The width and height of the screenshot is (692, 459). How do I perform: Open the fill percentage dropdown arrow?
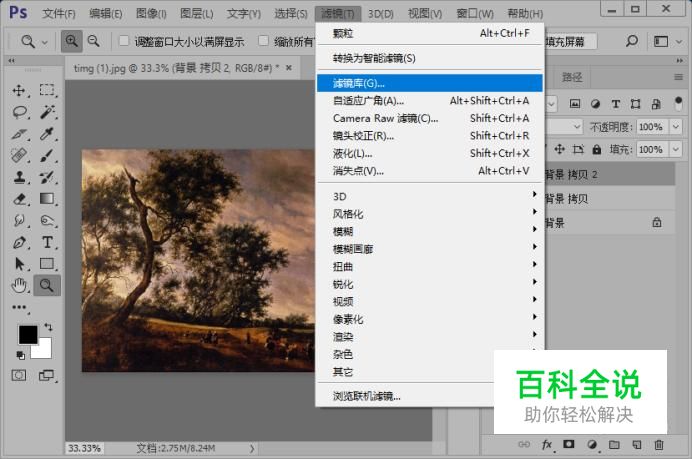point(676,149)
